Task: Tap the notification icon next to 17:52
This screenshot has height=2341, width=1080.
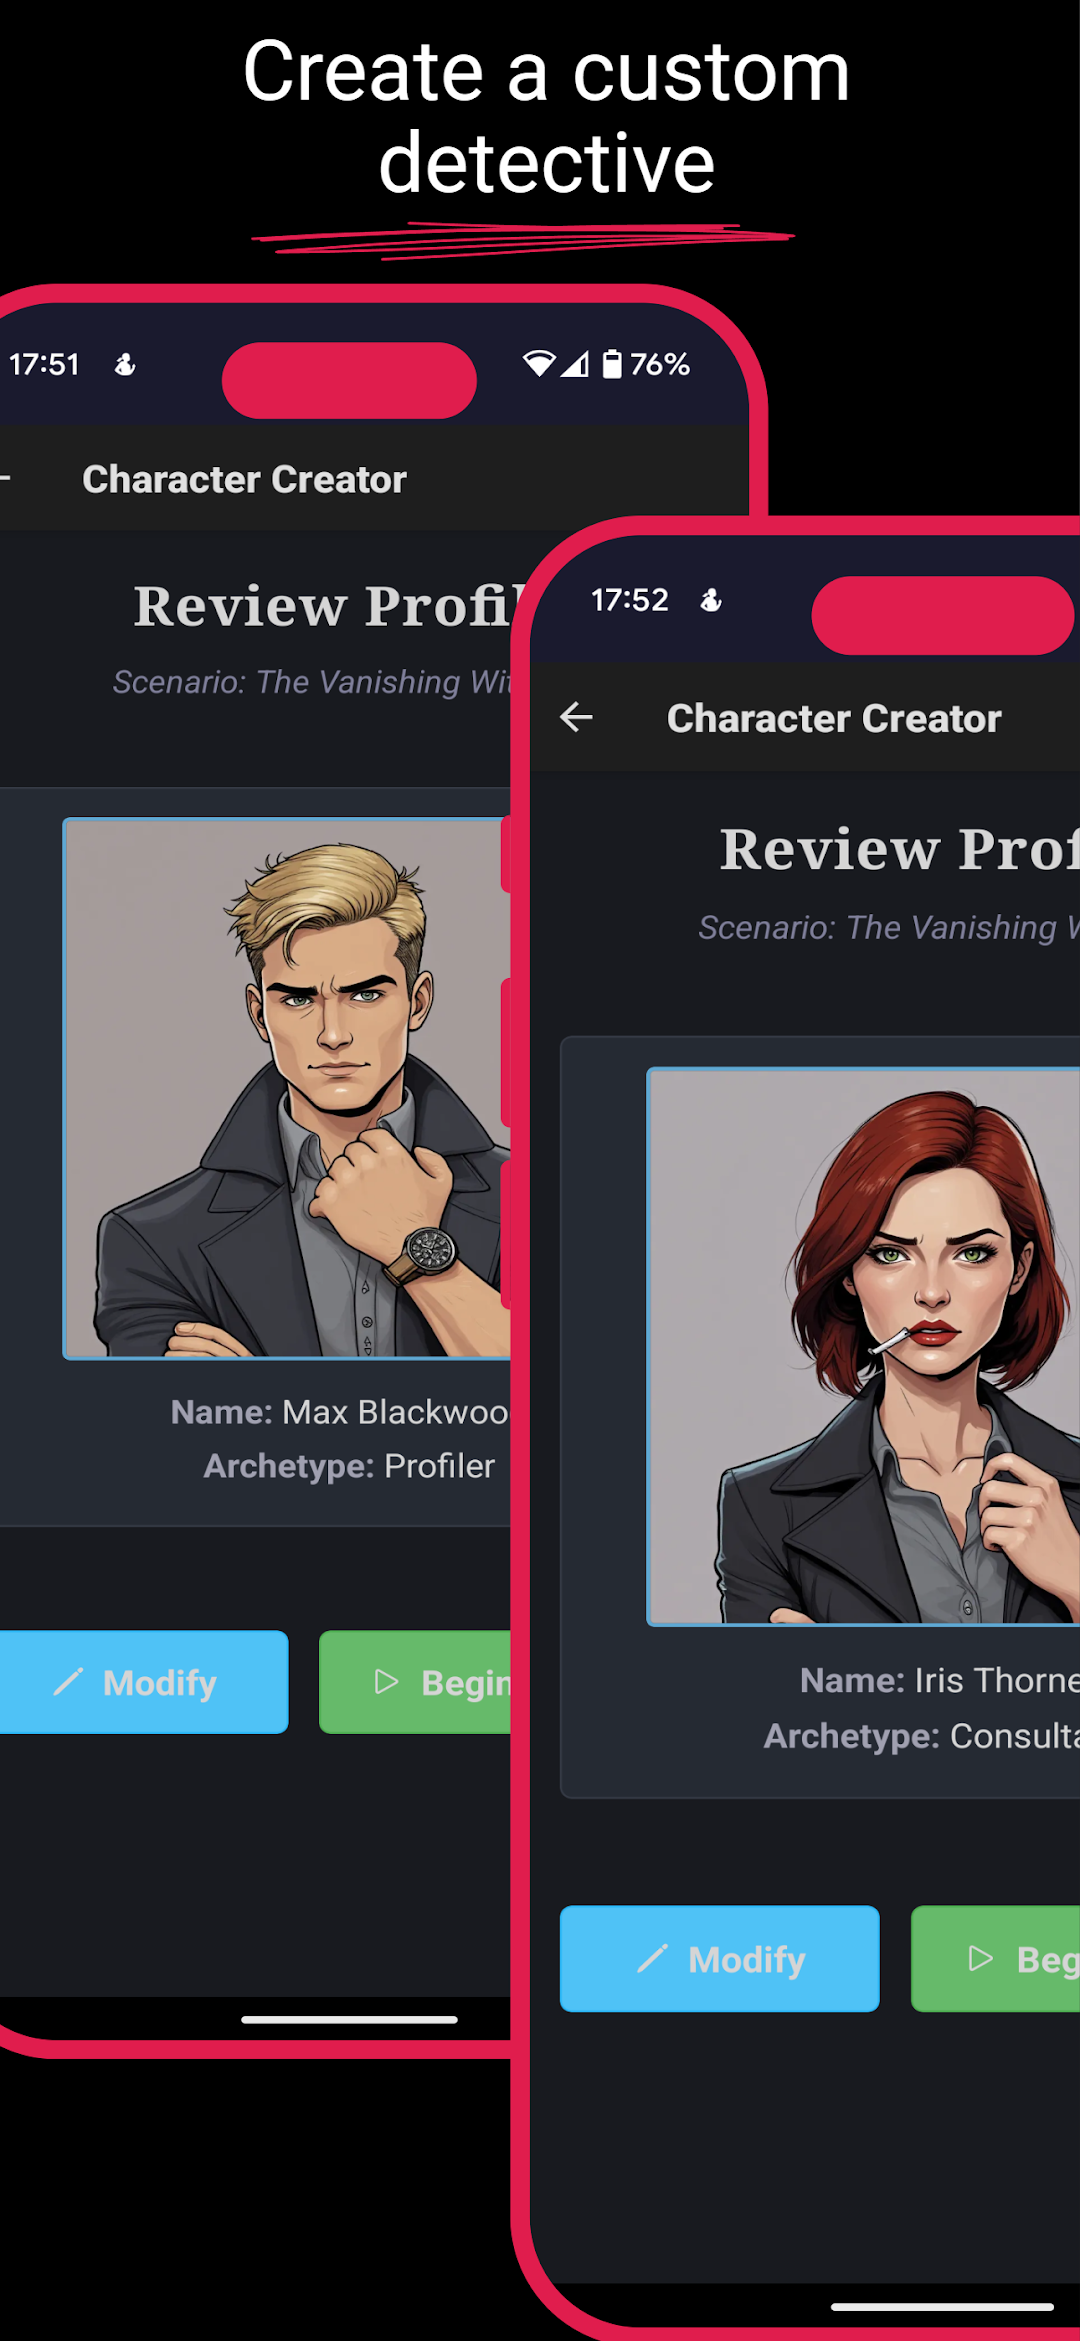Action: click(711, 600)
